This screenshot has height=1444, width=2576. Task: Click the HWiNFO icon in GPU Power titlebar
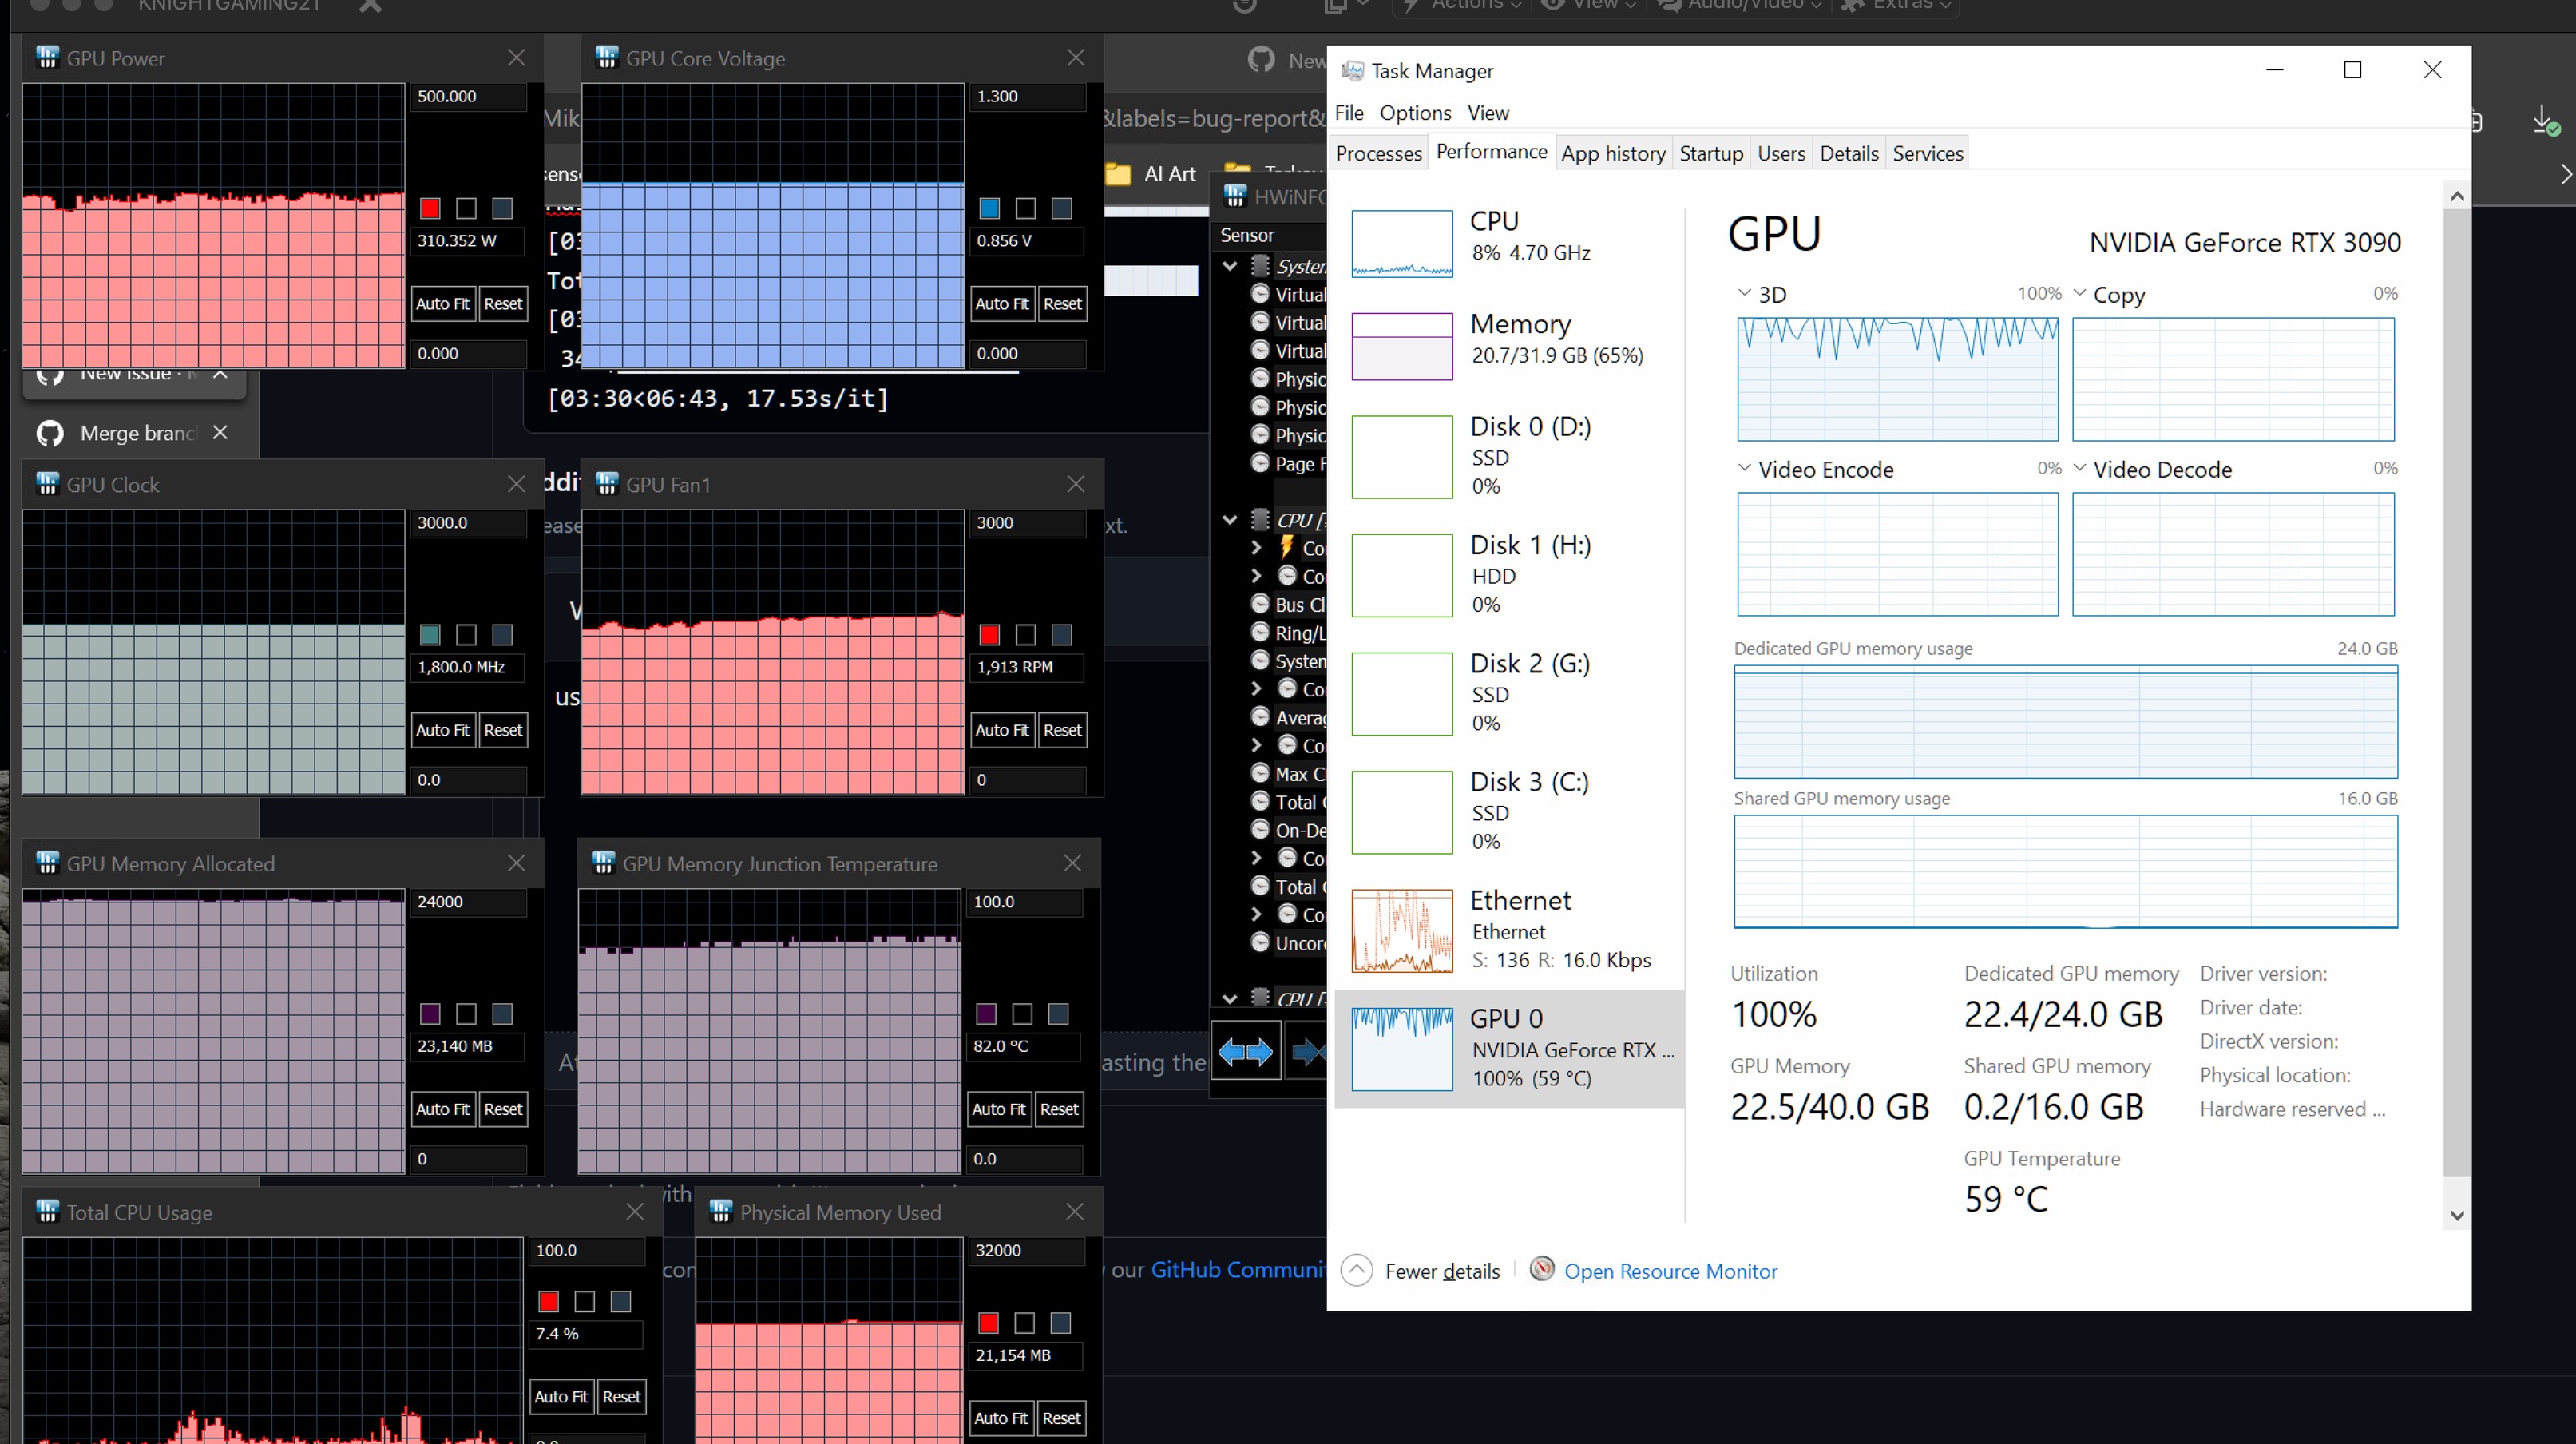[x=47, y=58]
